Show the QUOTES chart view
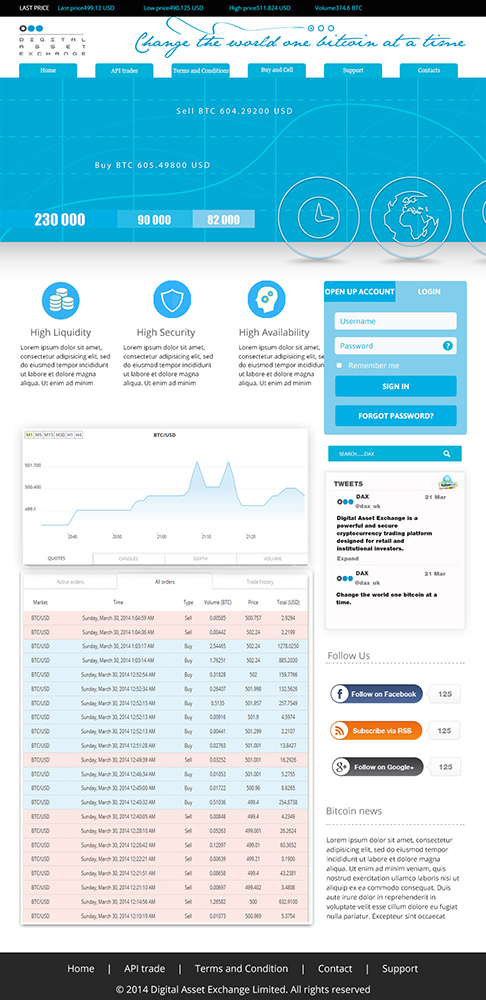486x1000 pixels. 58,559
